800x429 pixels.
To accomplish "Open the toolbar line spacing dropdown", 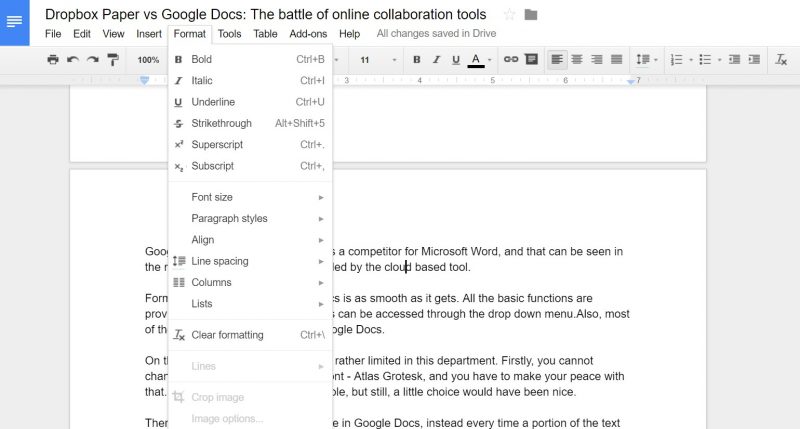I will pyautogui.click(x=646, y=60).
